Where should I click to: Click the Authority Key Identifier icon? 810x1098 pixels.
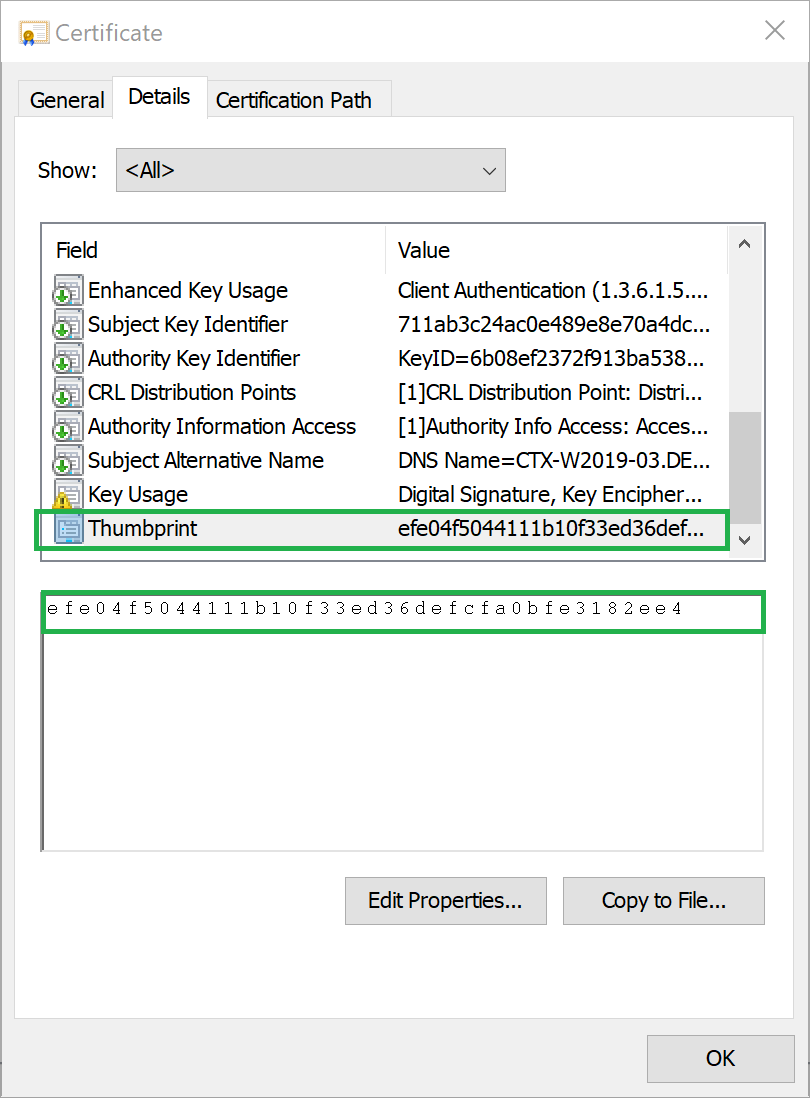pos(67,359)
